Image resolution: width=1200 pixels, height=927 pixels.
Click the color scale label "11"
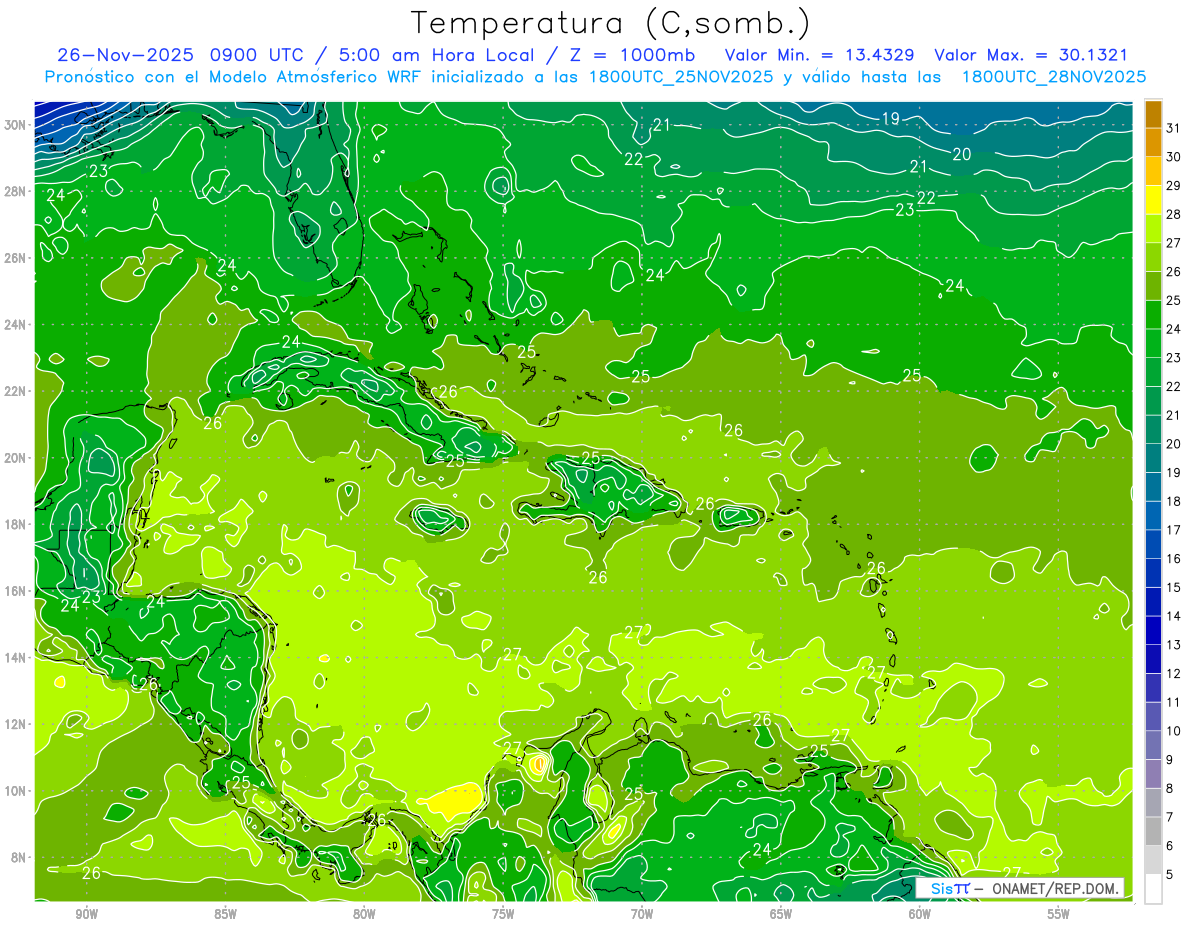coord(1174,702)
